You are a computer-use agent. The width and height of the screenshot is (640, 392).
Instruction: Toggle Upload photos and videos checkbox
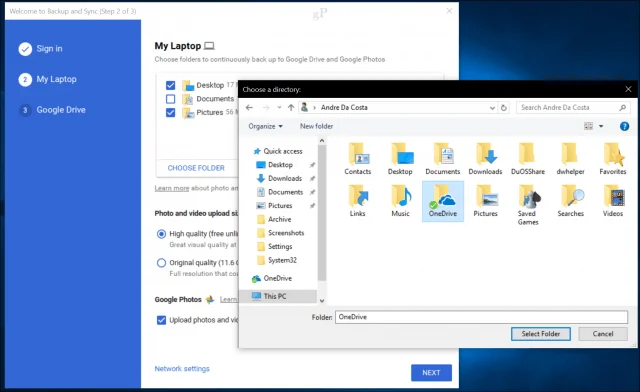point(161,320)
